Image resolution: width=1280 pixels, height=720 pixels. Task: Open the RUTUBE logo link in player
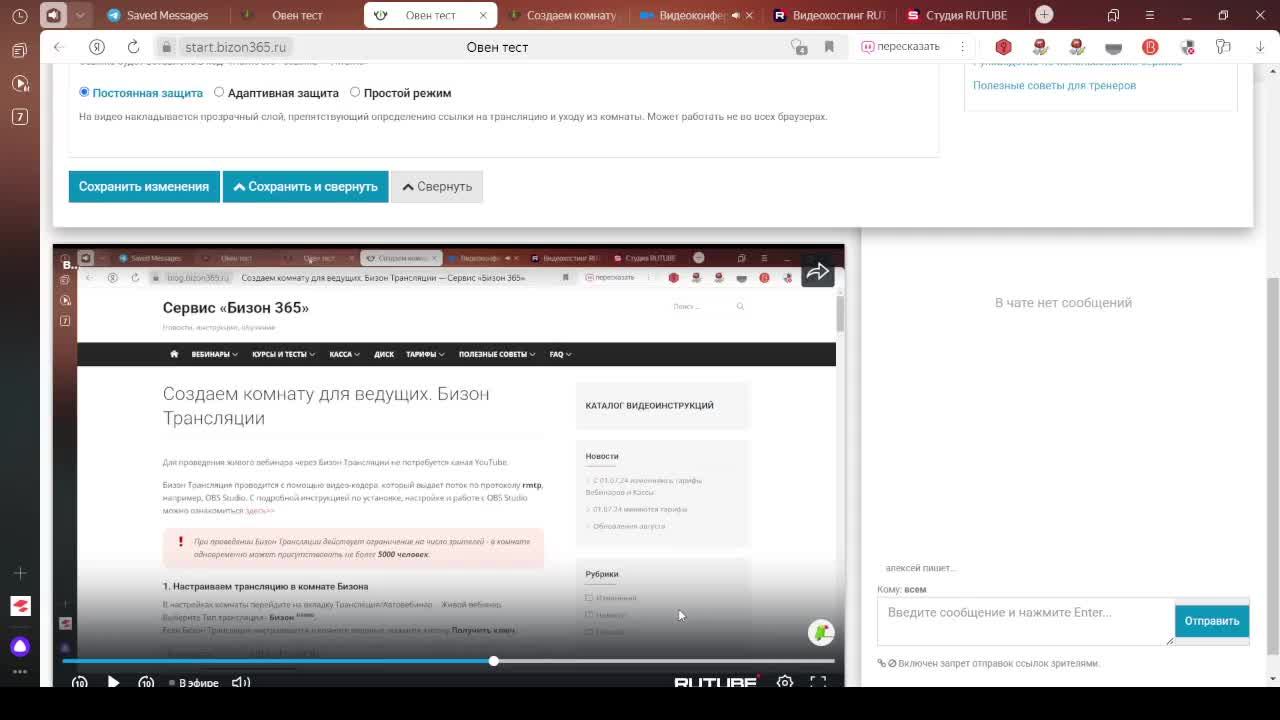coord(716,683)
